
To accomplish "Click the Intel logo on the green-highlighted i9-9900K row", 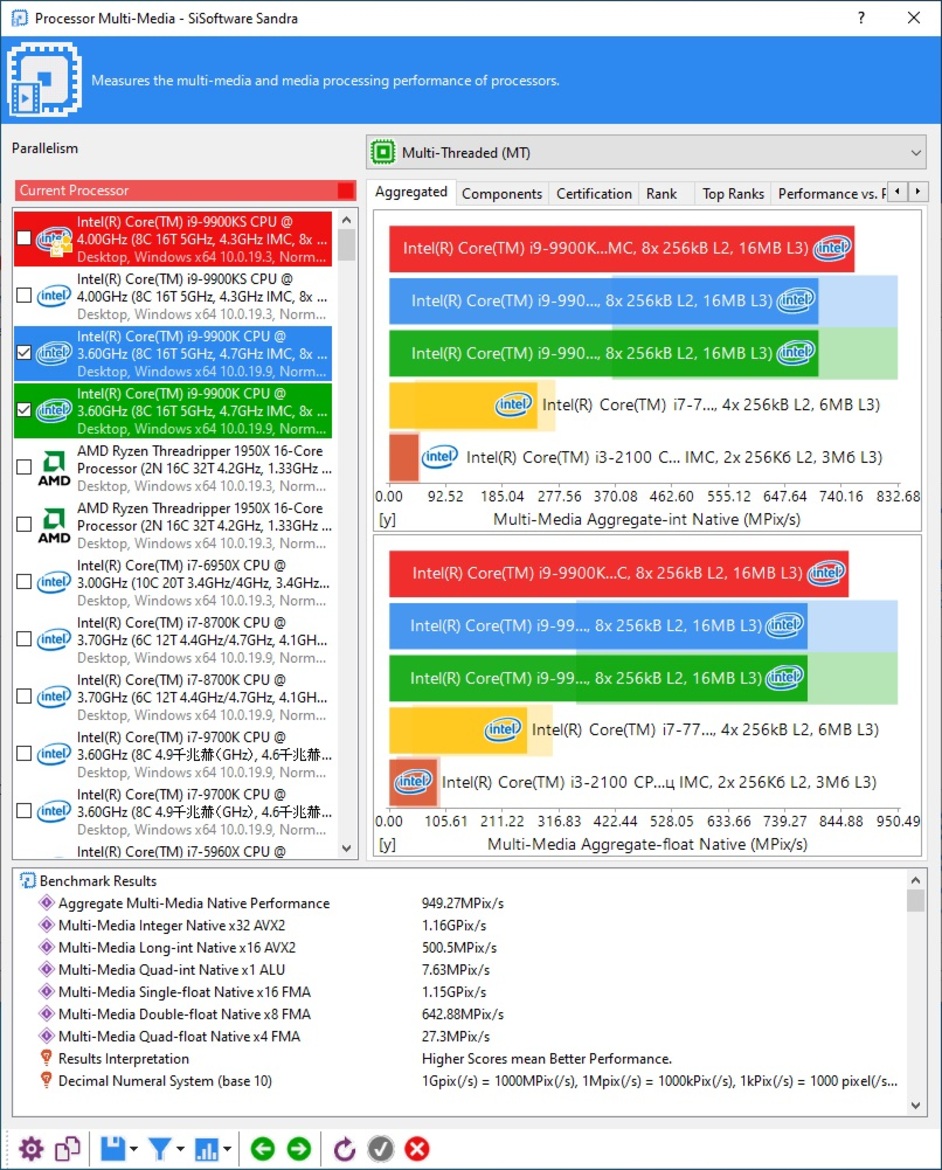I will [x=54, y=410].
